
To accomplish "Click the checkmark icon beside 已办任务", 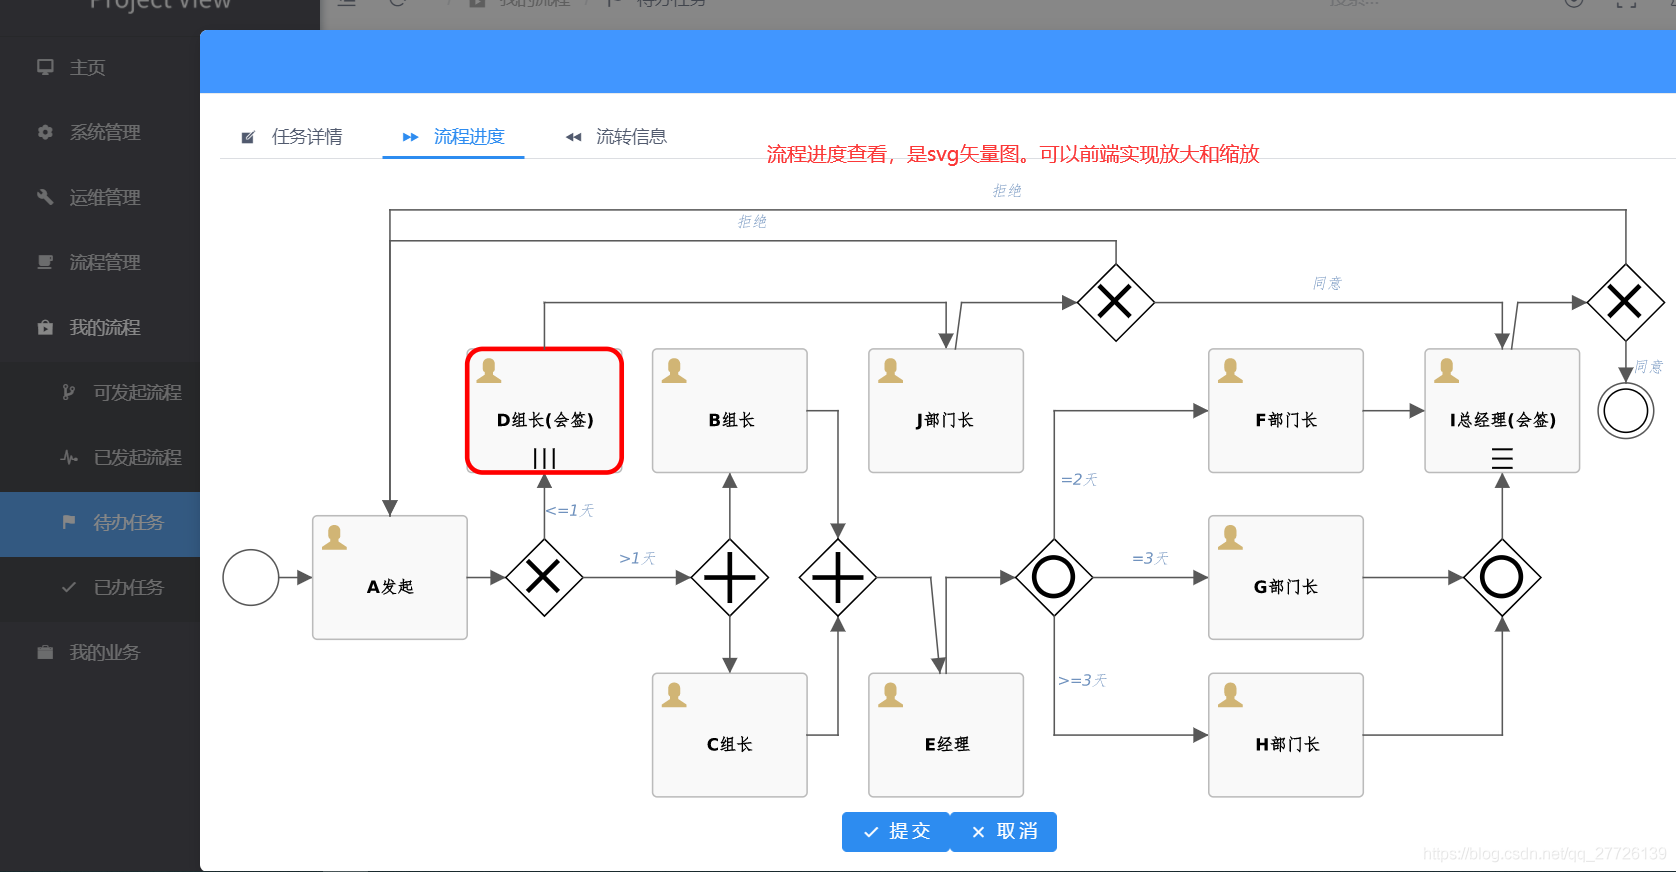I will (x=69, y=587).
